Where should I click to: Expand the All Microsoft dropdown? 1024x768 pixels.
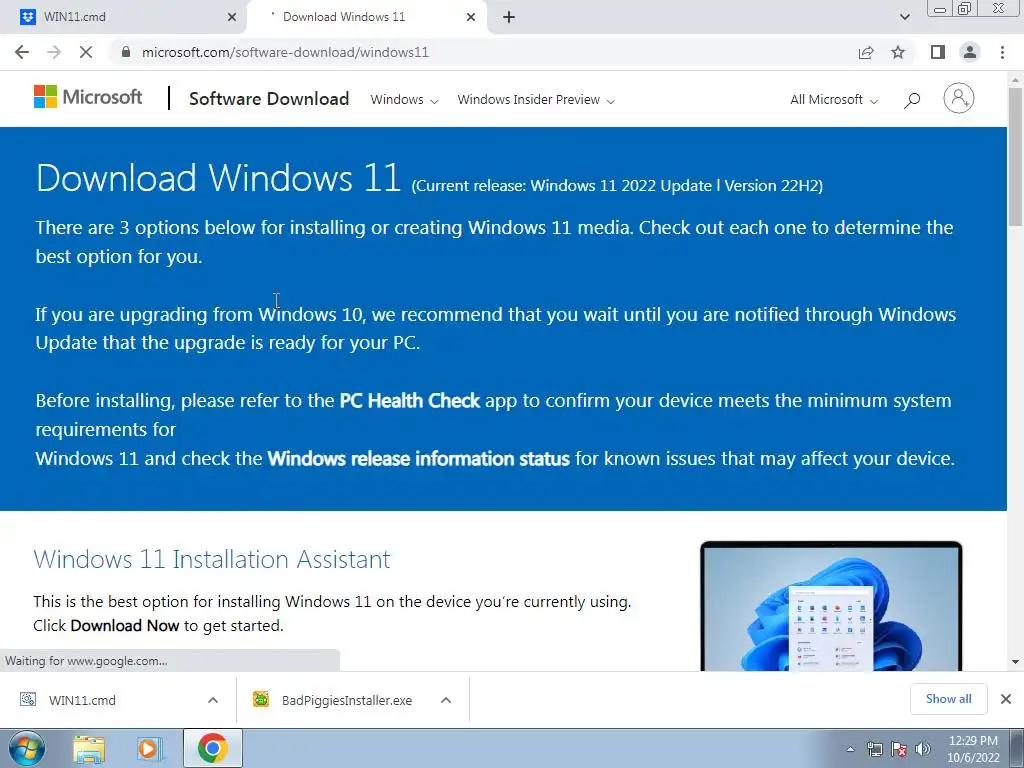834,100
